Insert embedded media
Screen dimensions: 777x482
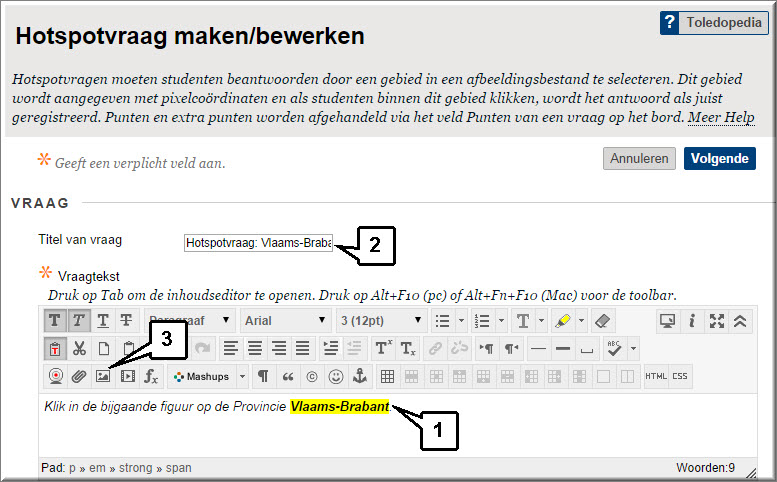tap(127, 376)
